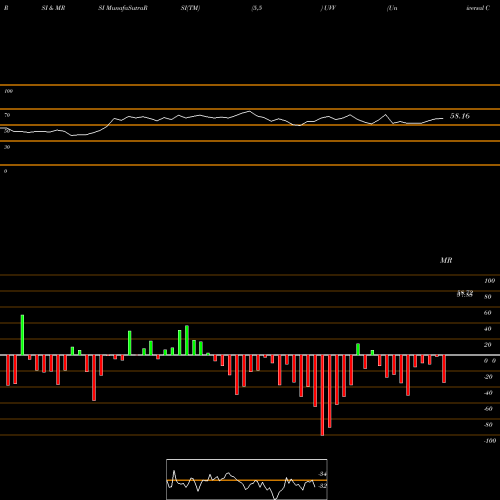Click the MR axis label -40

[x=488, y=393]
